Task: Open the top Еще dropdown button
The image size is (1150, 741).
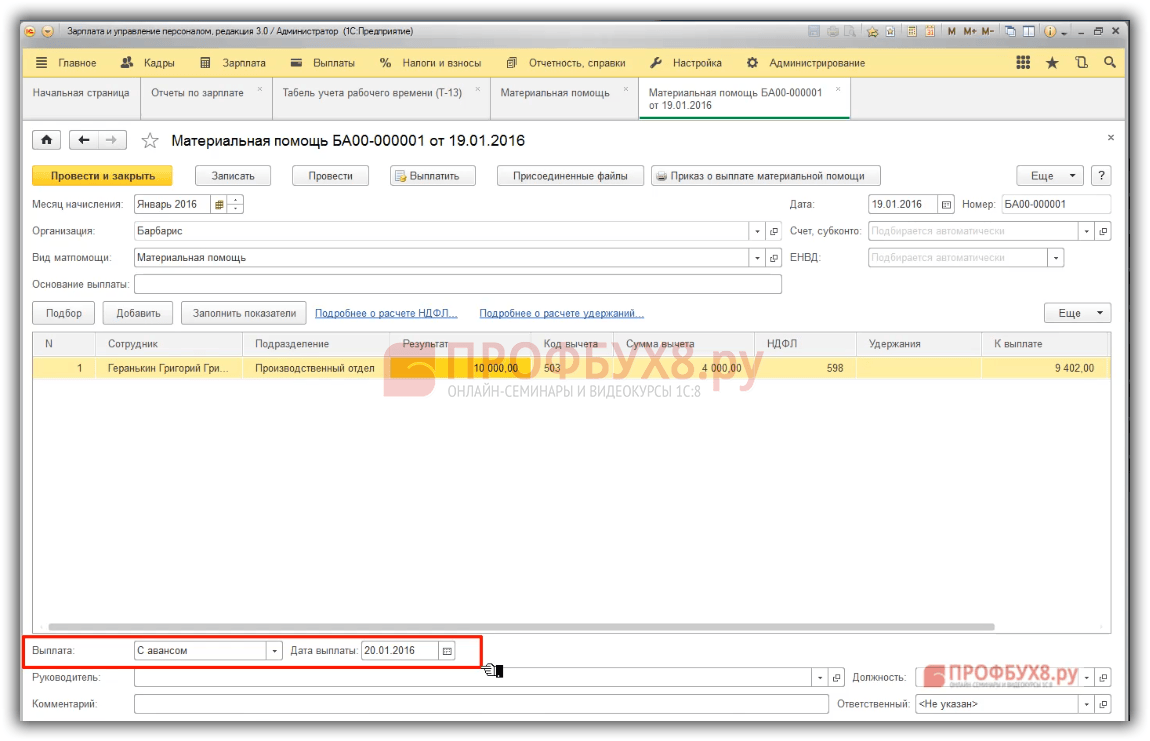Action: [1051, 175]
